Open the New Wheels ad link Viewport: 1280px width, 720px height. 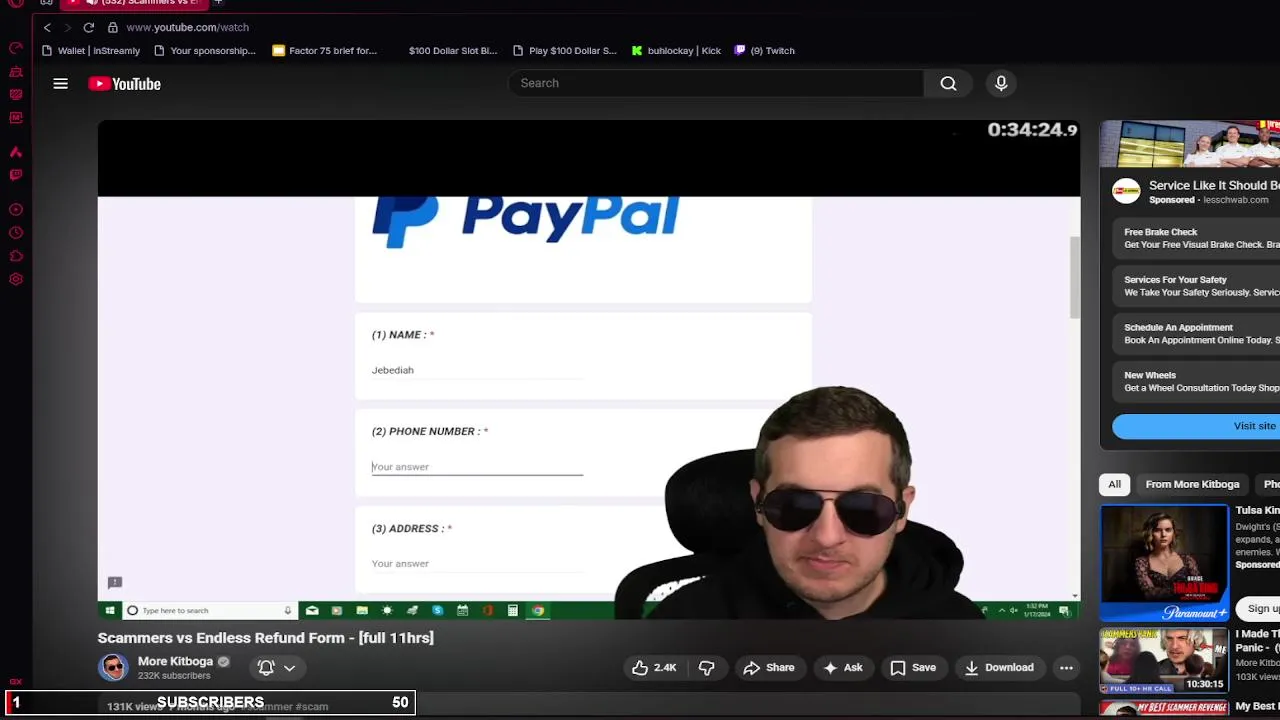pos(1196,382)
